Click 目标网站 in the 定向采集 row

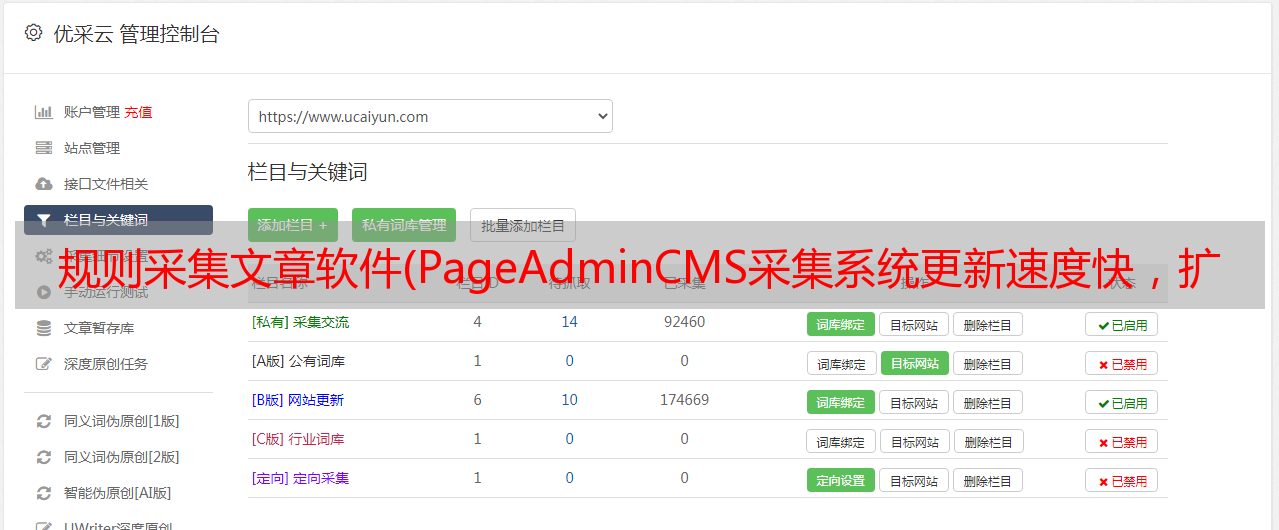tap(914, 480)
